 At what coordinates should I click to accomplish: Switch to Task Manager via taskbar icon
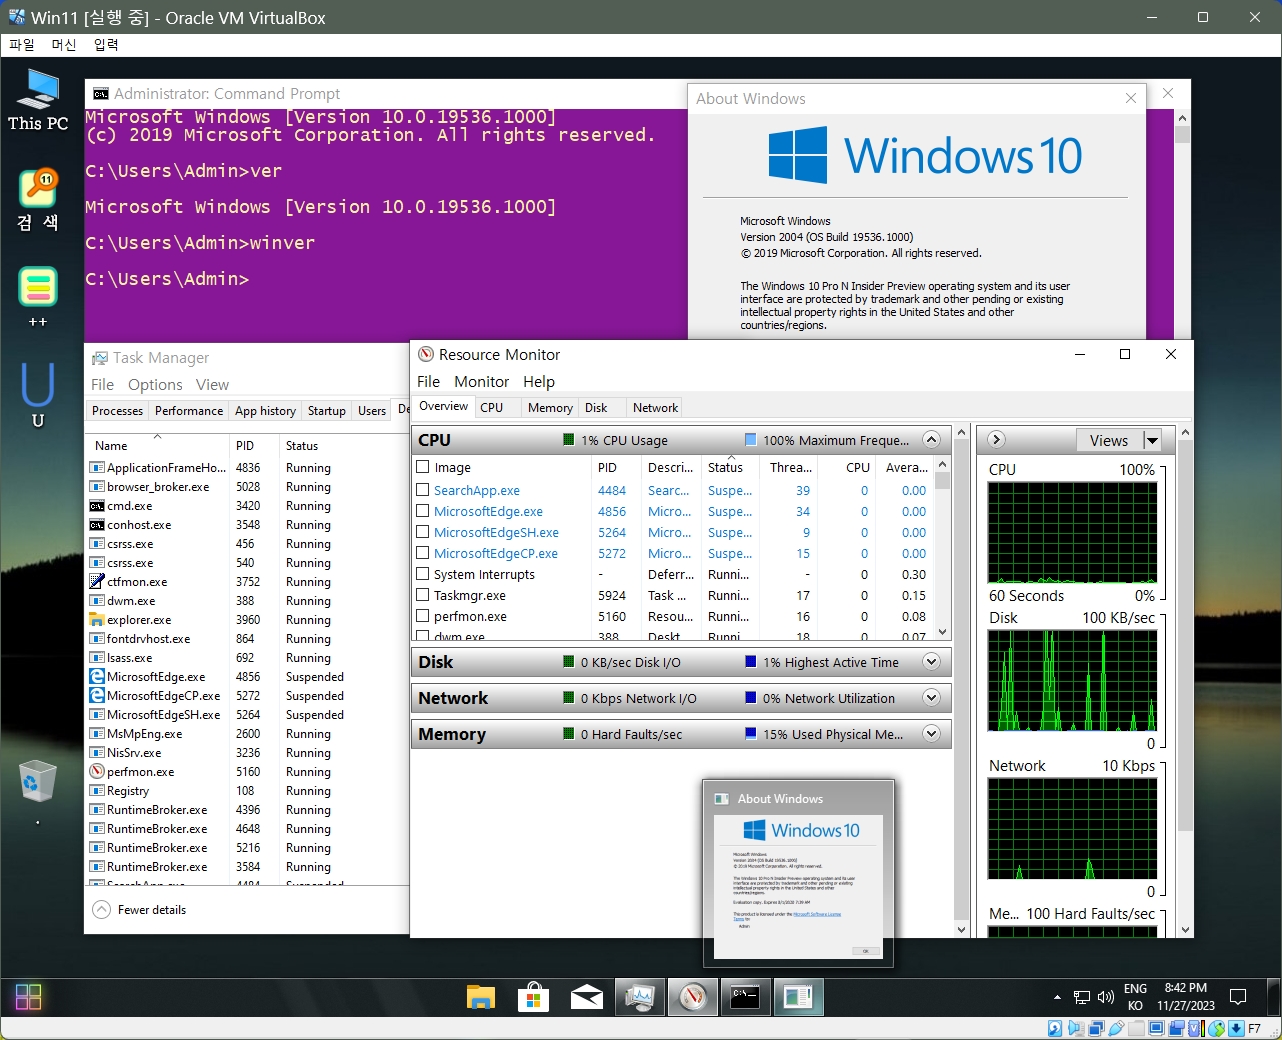[640, 996]
